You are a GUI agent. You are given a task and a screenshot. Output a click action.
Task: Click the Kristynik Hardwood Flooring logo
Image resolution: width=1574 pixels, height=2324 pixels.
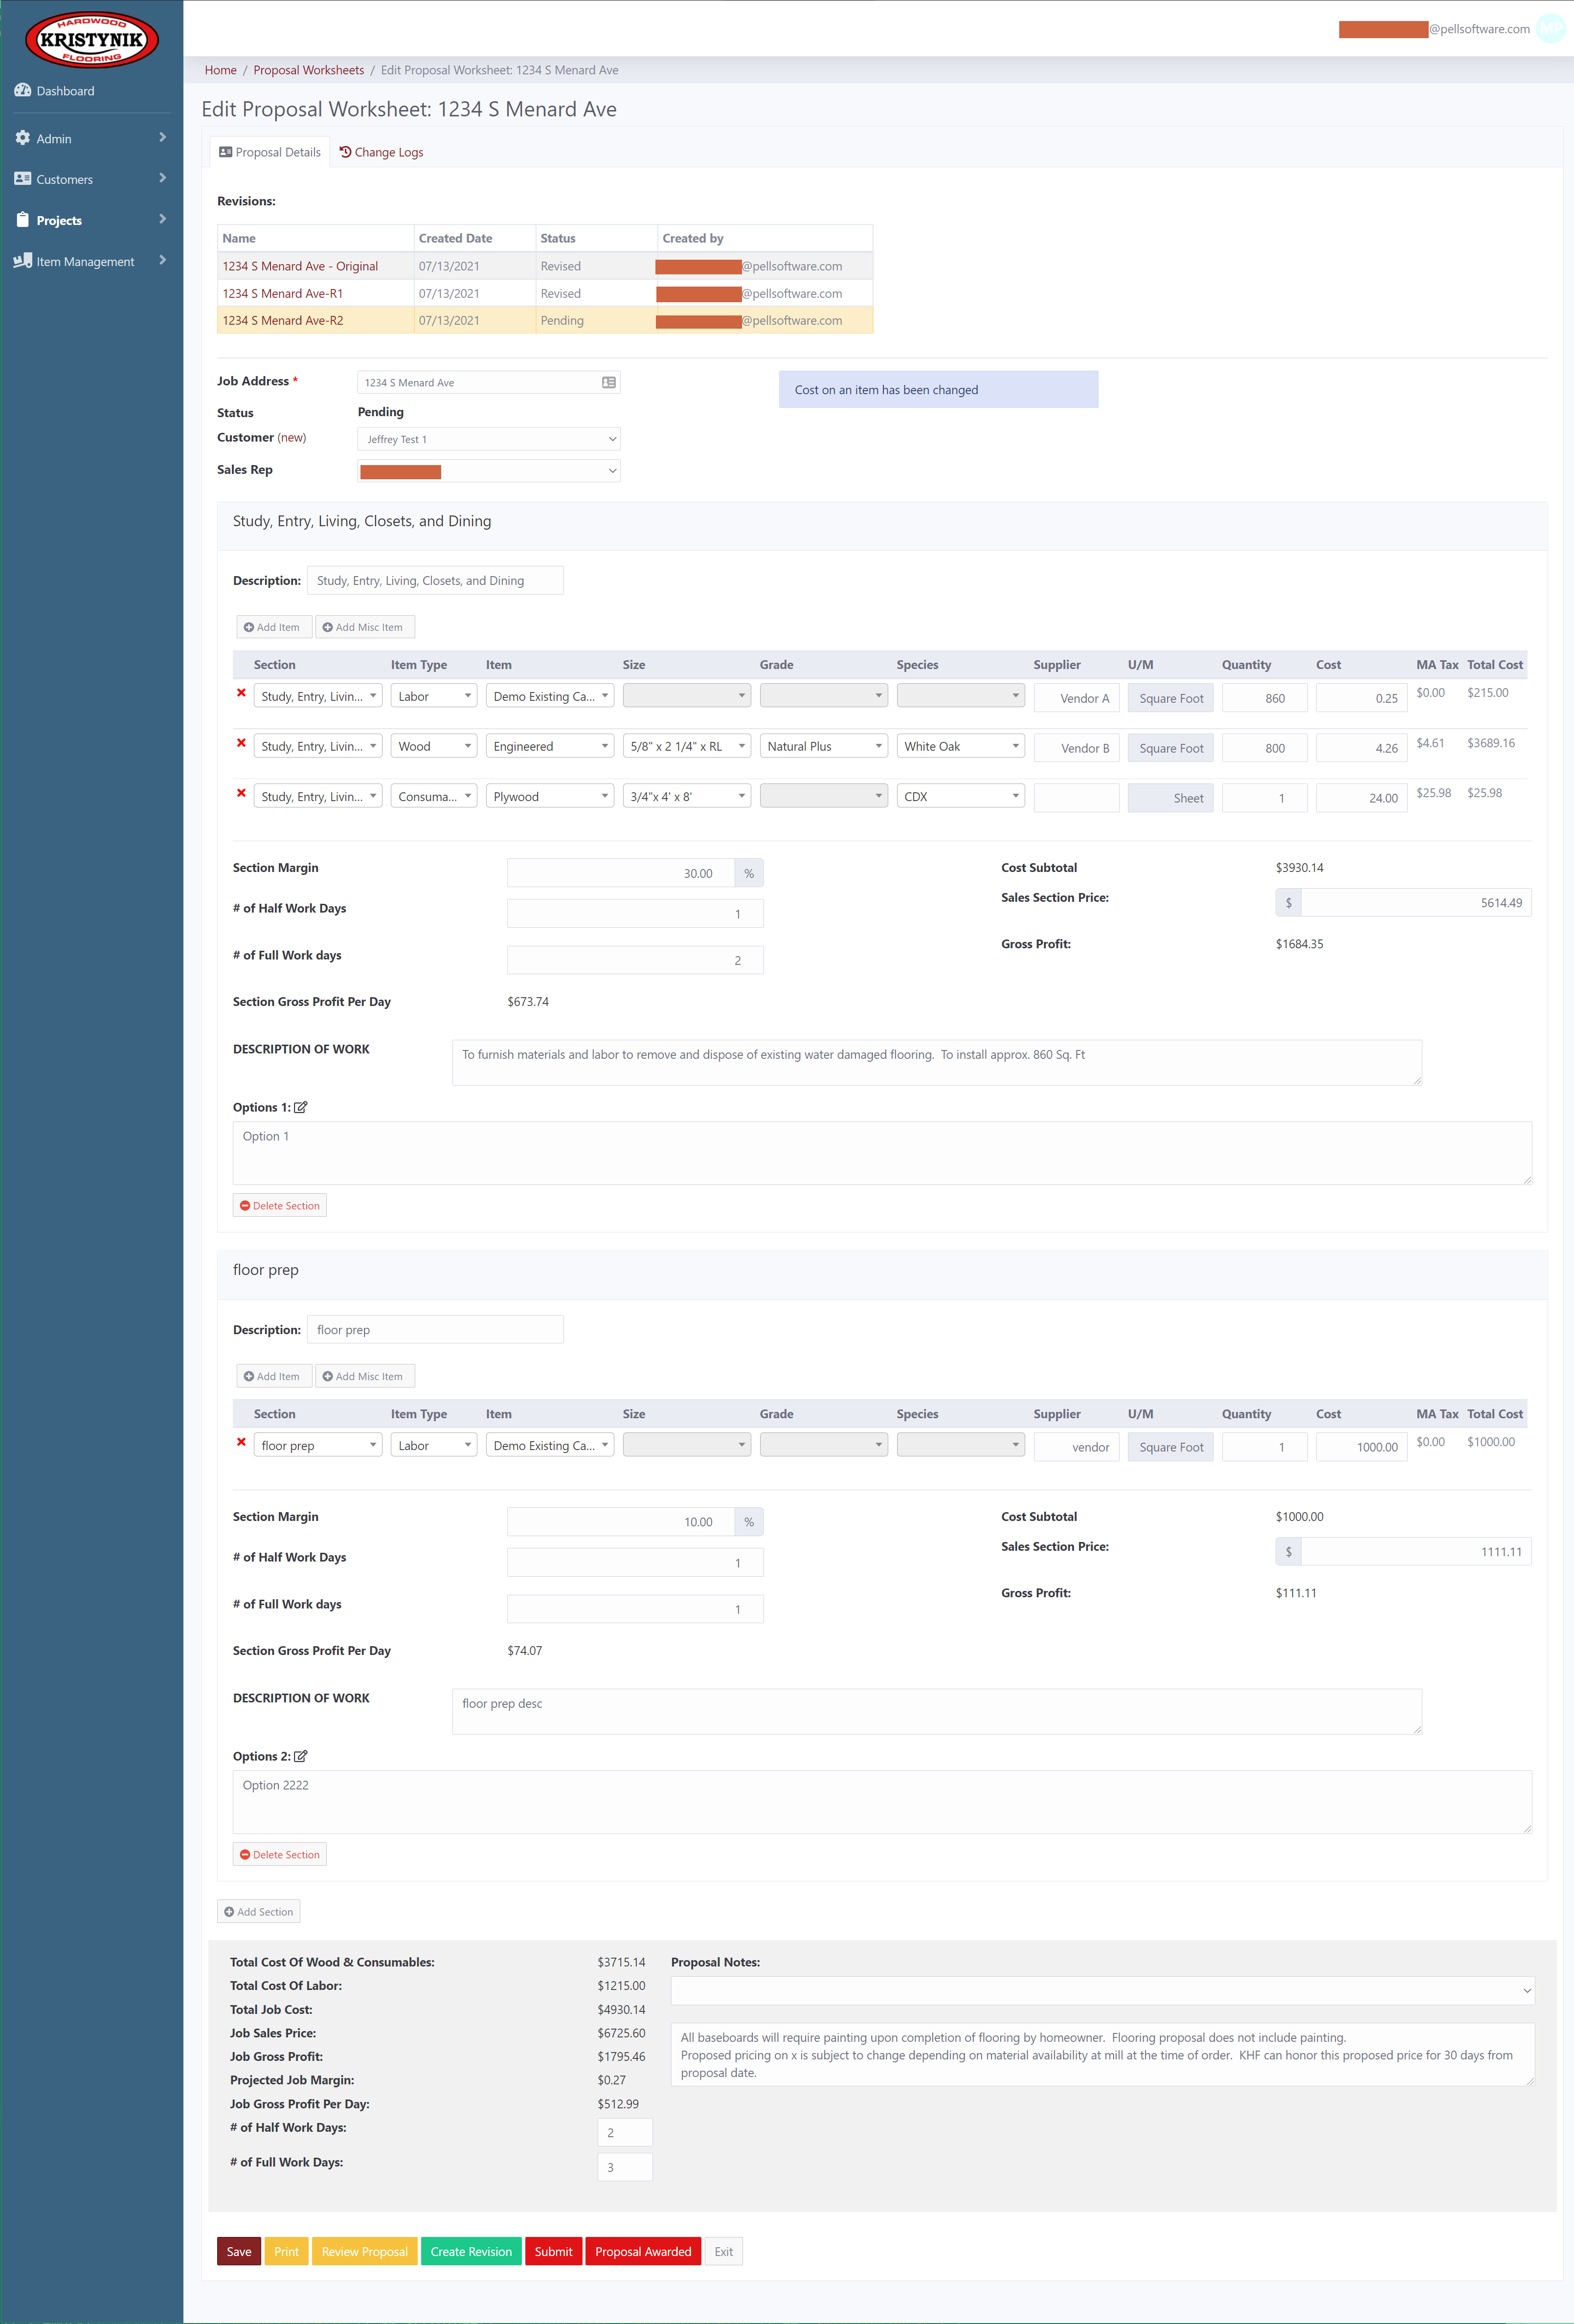[91, 40]
